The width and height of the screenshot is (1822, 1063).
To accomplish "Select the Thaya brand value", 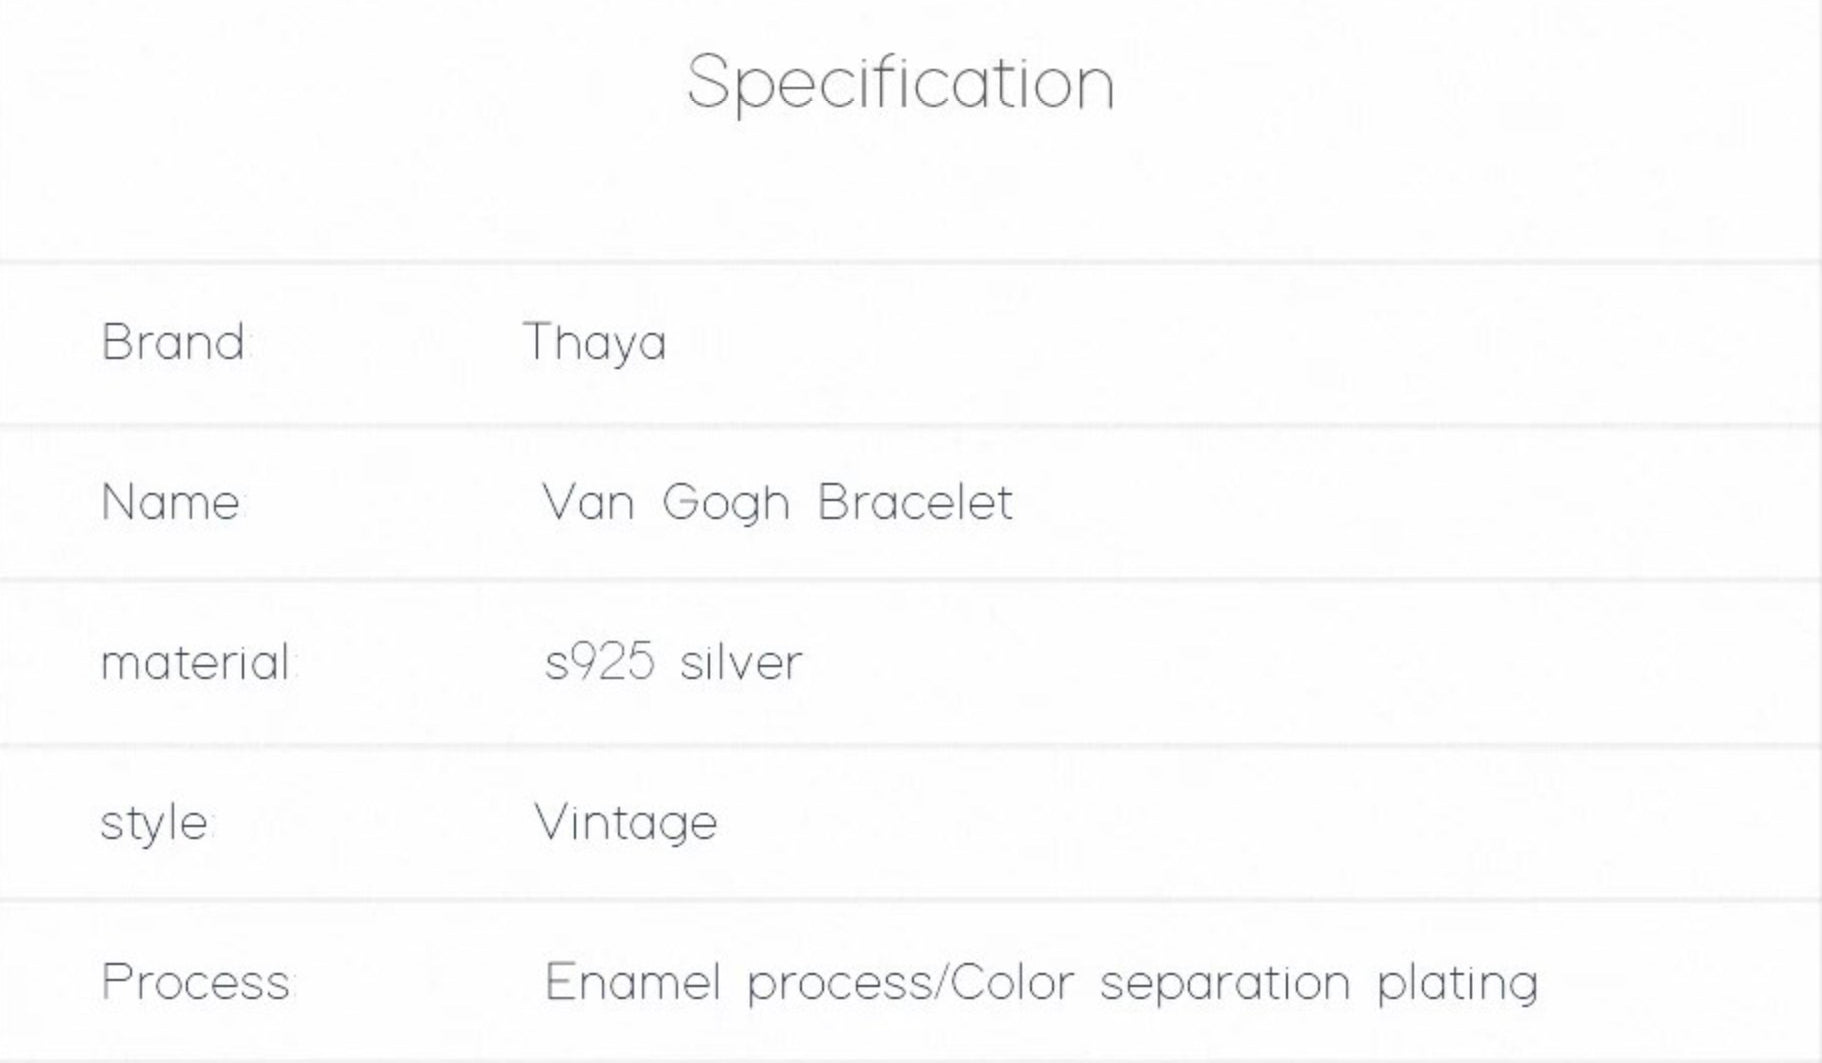I will (x=594, y=343).
